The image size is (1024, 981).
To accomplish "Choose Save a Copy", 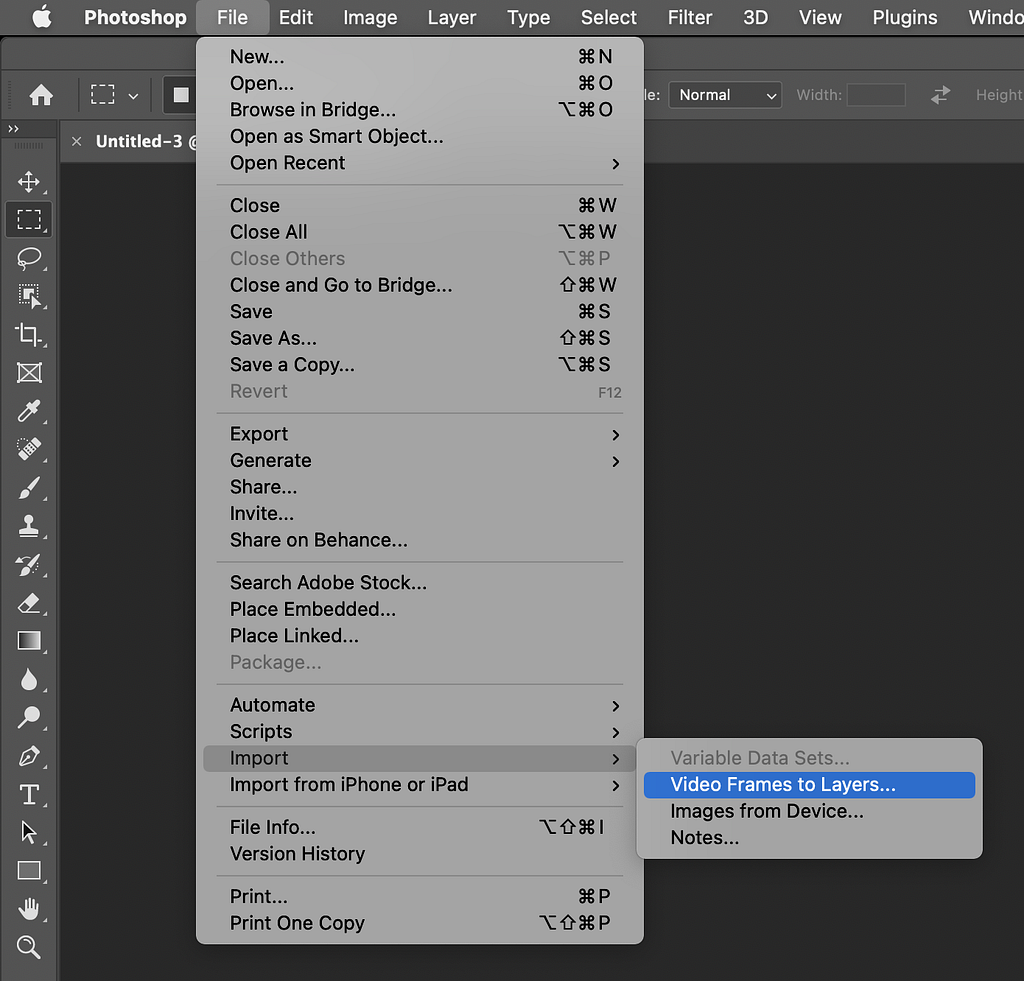I will point(419,364).
